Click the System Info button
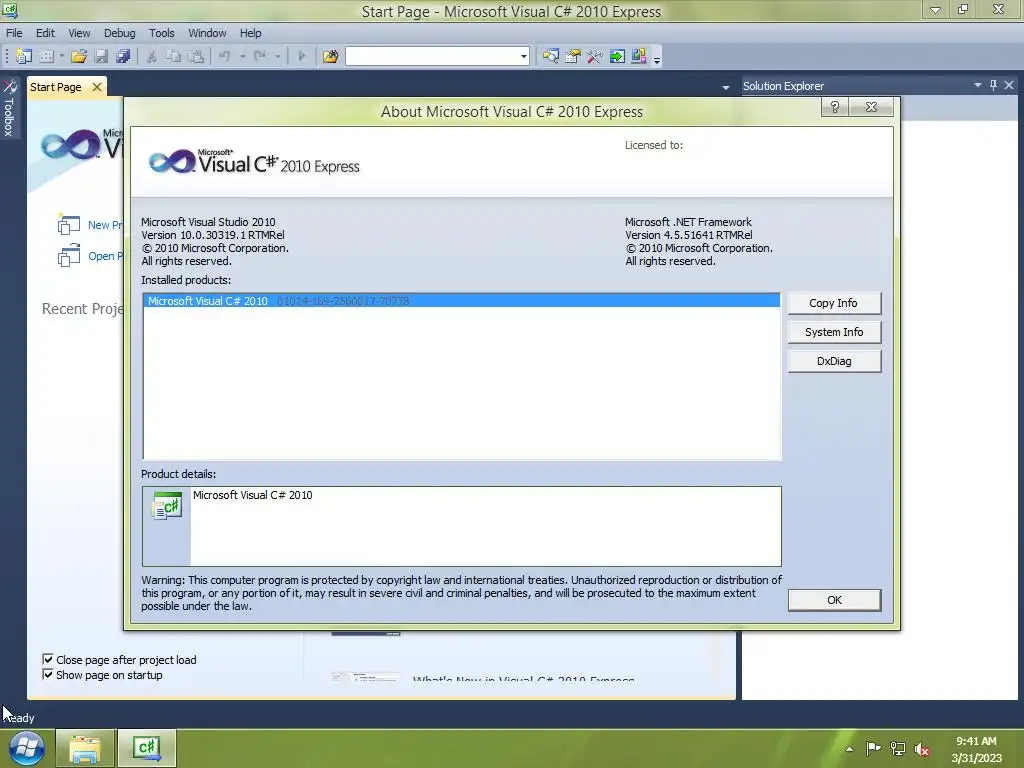Viewport: 1024px width, 768px height. pos(834,332)
